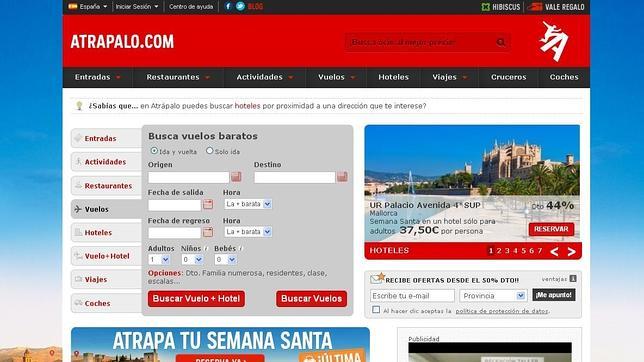Open the Facebook icon in top bar
This screenshot has height=362, width=644.
pyautogui.click(x=228, y=6)
